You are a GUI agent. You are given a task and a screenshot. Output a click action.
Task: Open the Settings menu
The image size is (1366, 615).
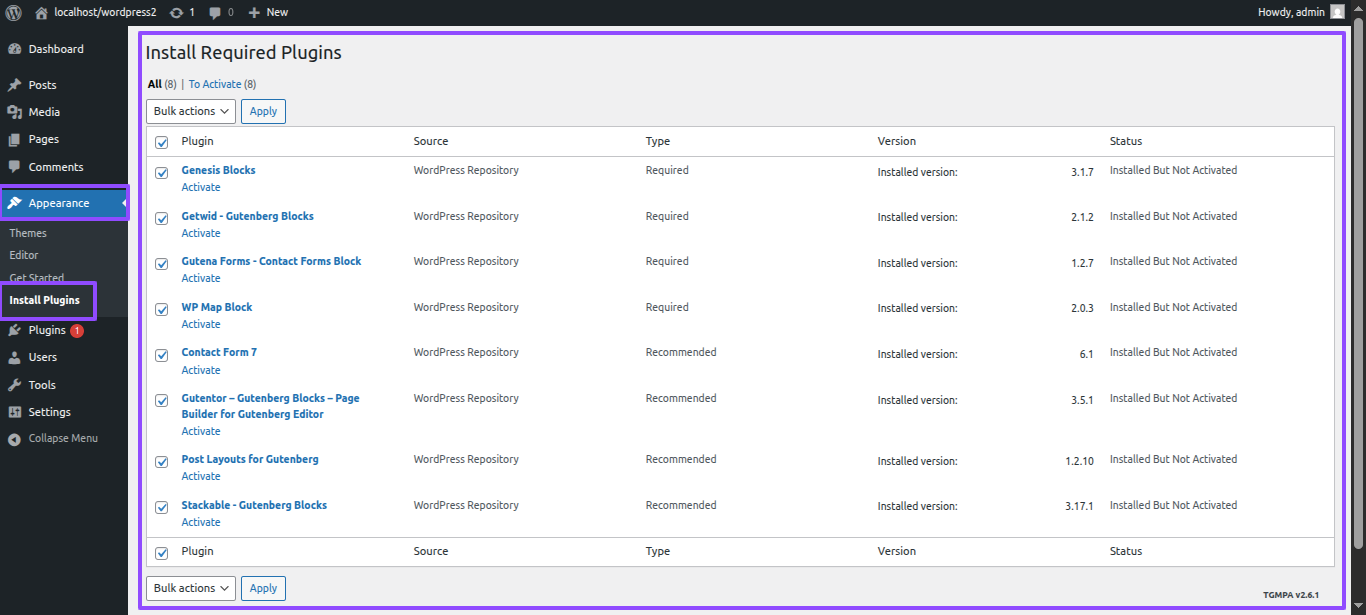pyautogui.click(x=49, y=412)
